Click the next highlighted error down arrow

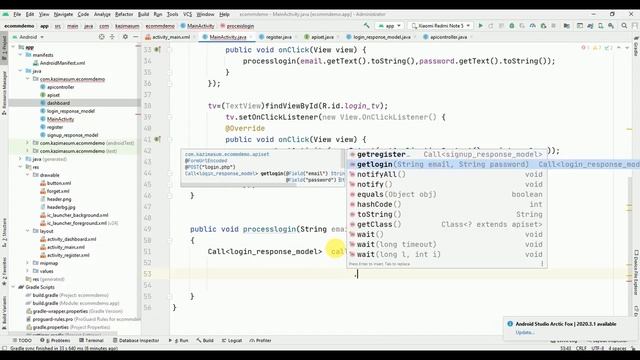(x=627, y=48)
